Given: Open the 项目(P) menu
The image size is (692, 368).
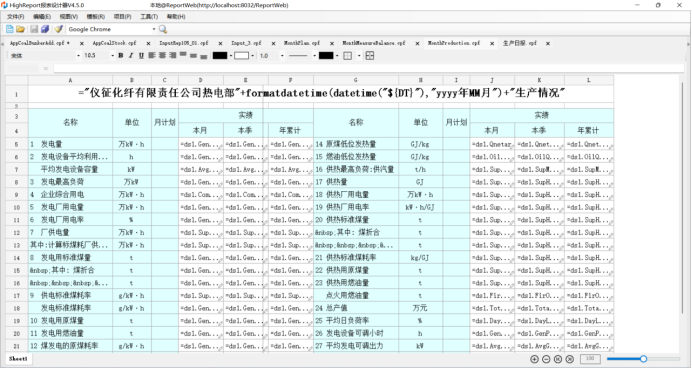Looking at the screenshot, I should point(122,17).
